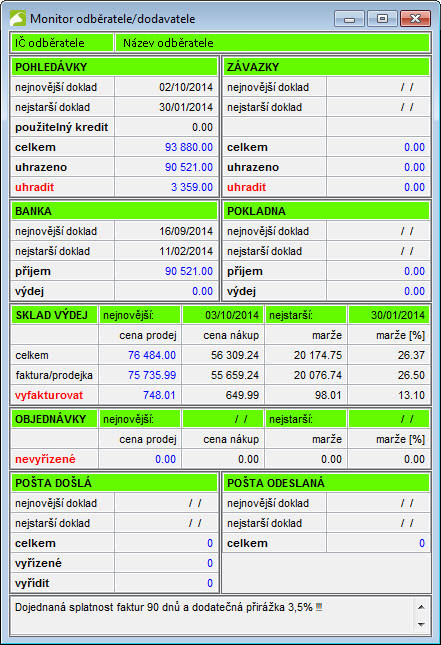Maximize the Monitor window
The width and height of the screenshot is (441, 645).
(382, 19)
